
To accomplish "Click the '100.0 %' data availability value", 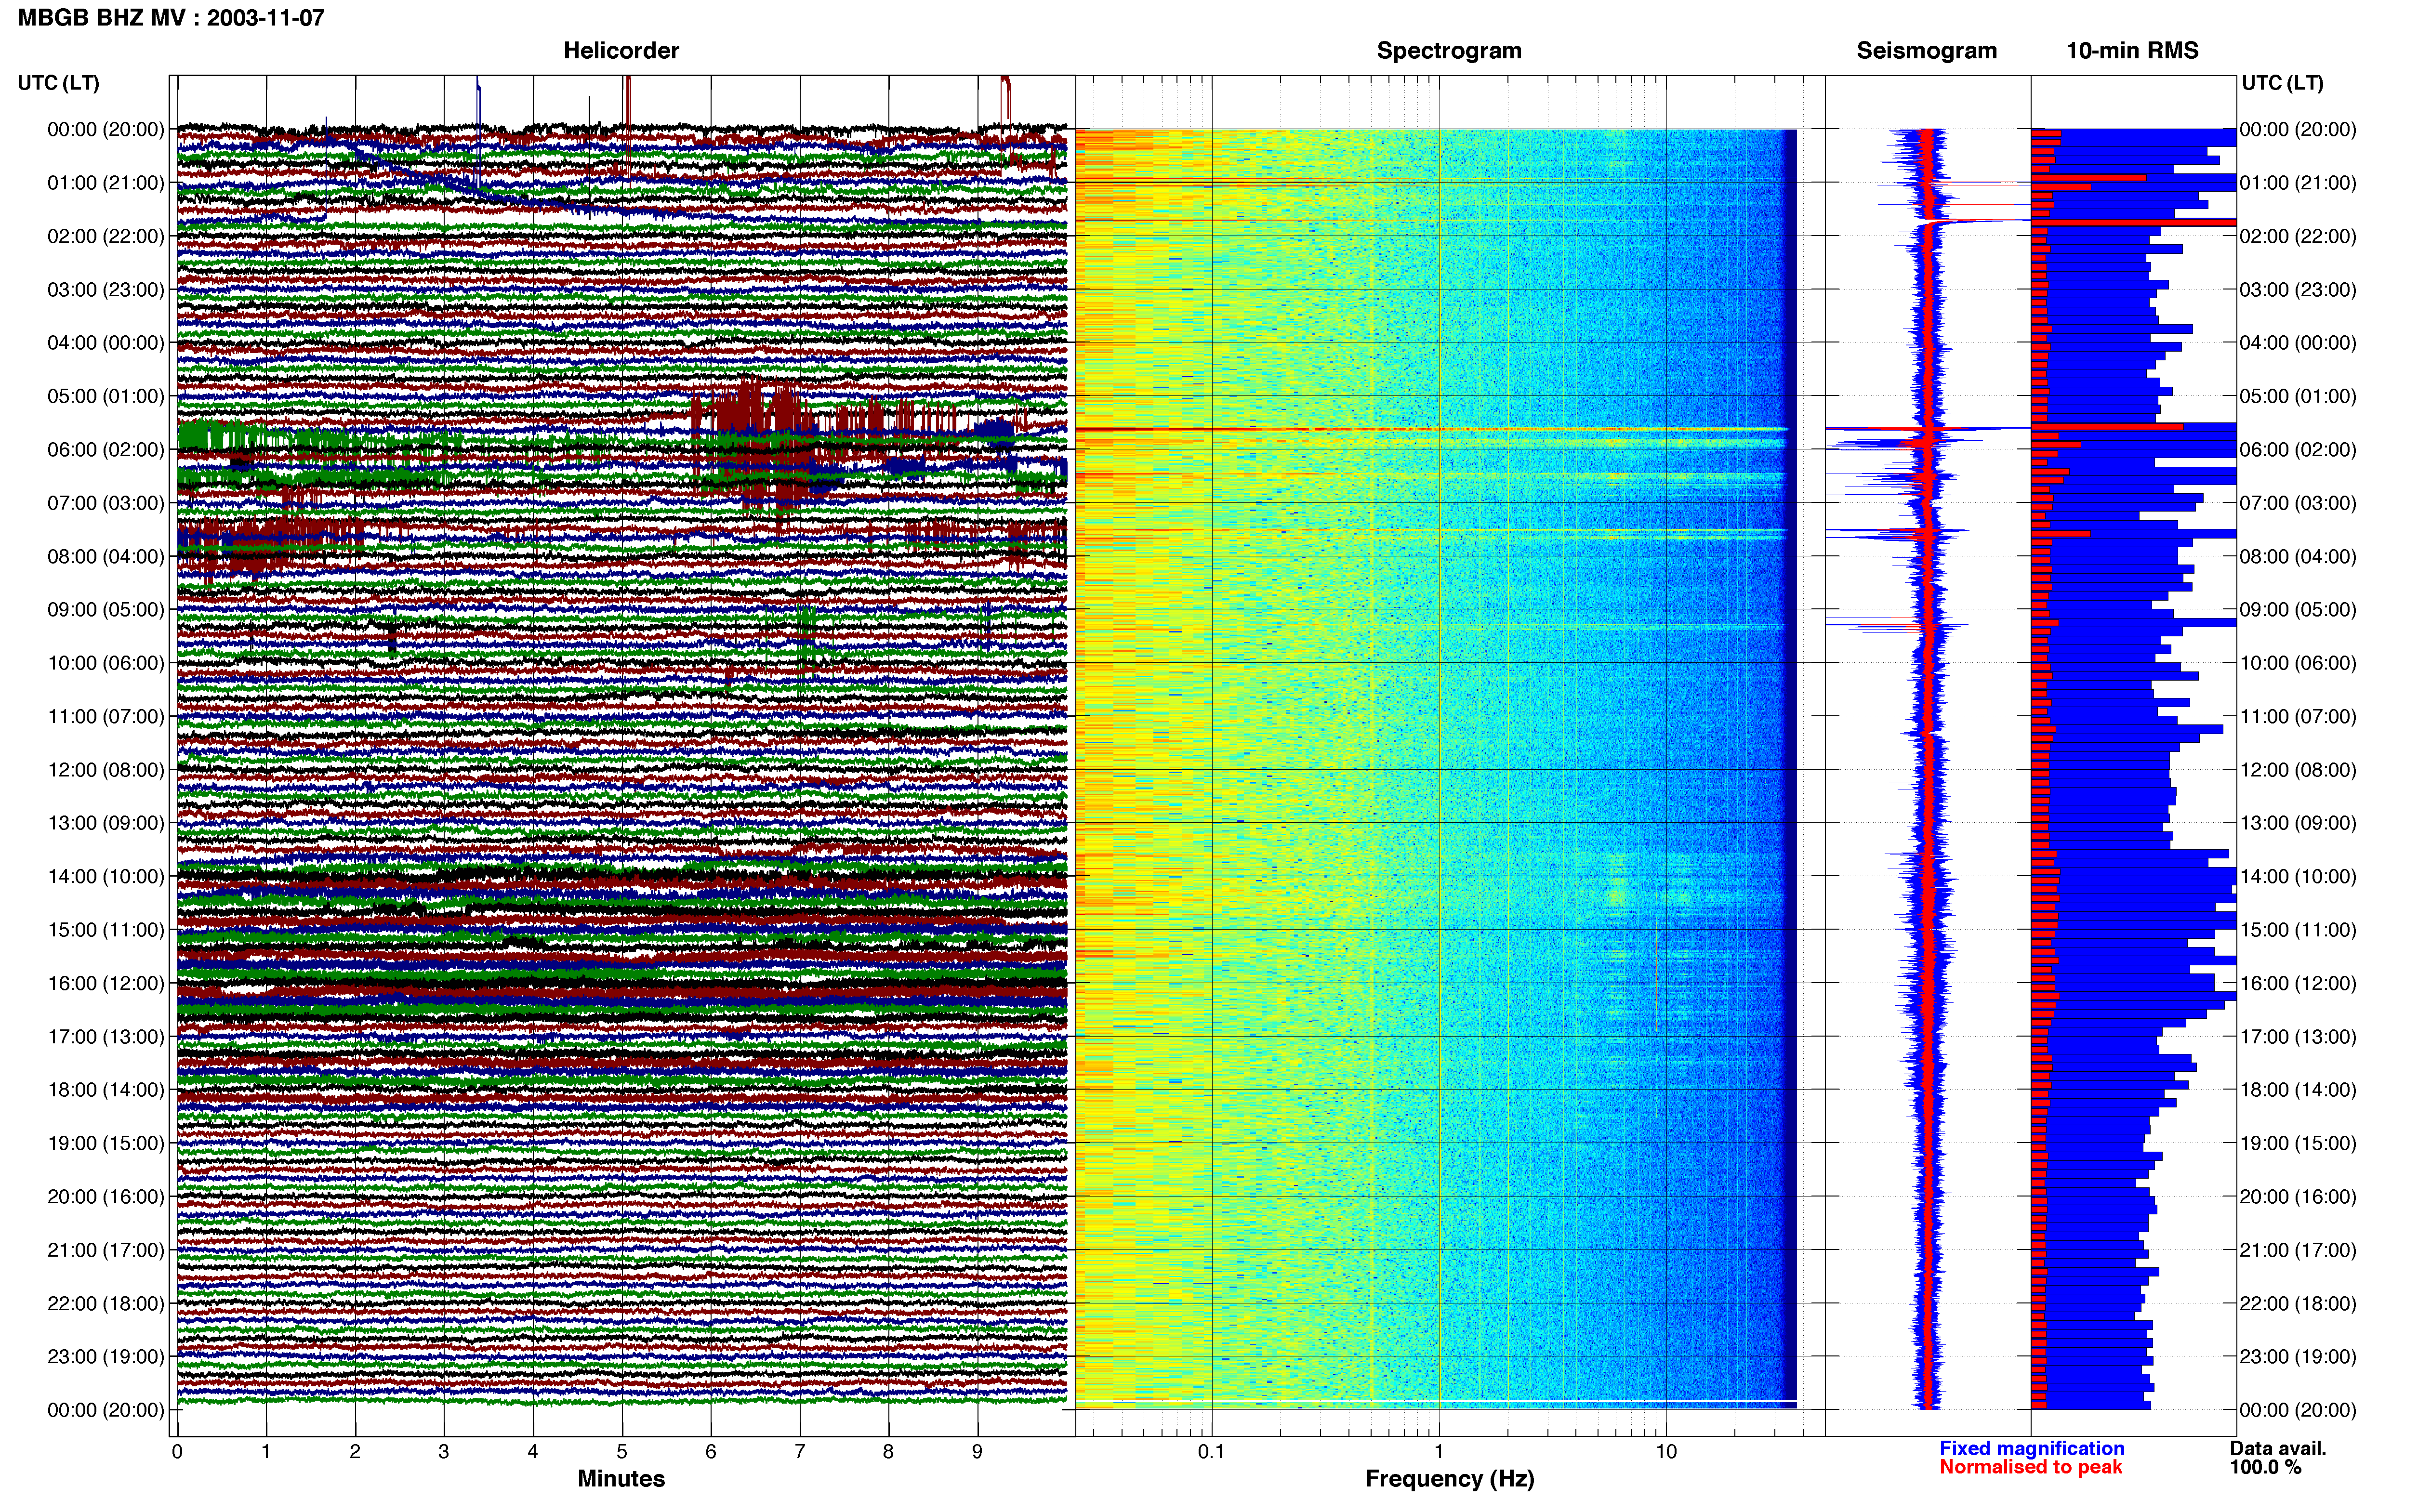I will click(2265, 1468).
